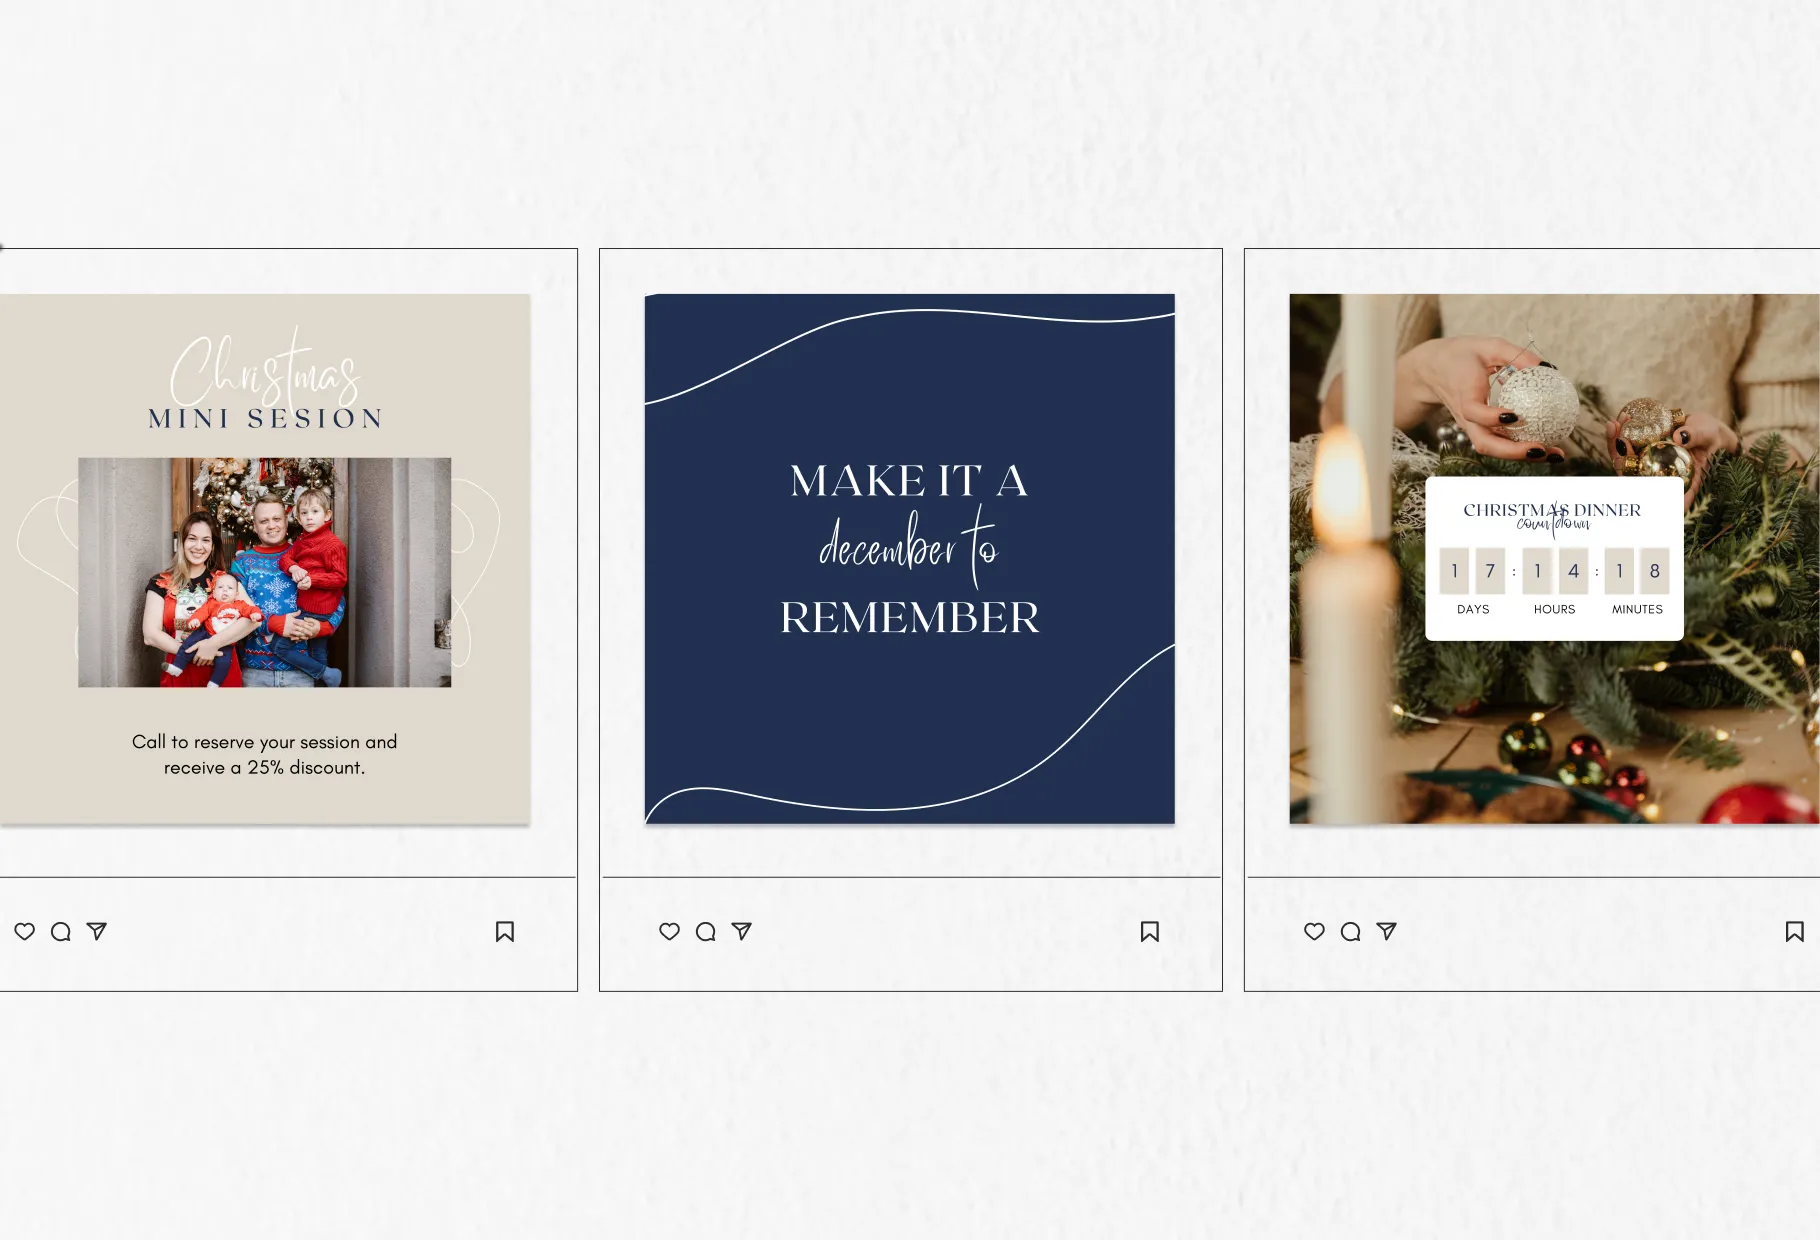The height and width of the screenshot is (1240, 1820).
Task: Click the Christmas Dinner countdown widget
Action: point(1554,558)
